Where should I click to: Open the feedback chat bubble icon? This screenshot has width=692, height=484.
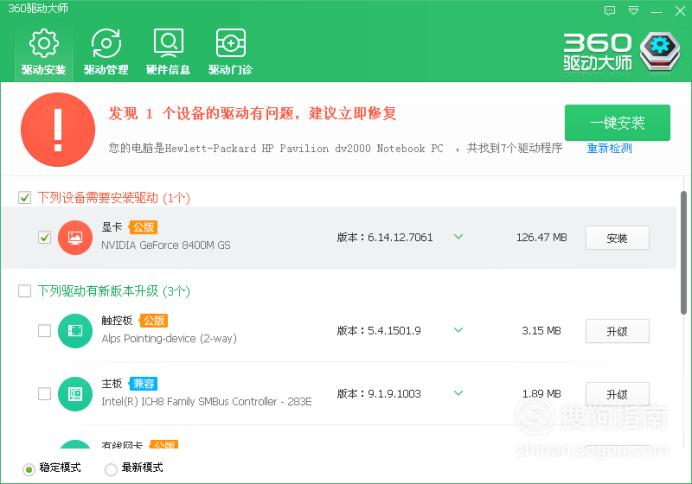[x=609, y=11]
